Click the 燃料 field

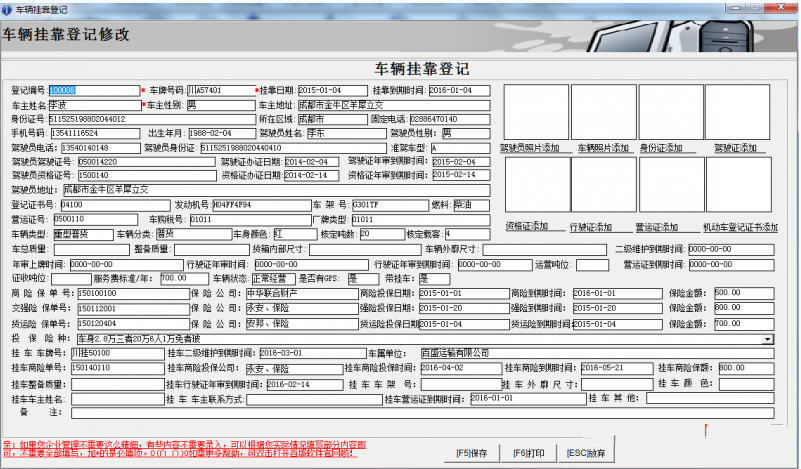click(471, 205)
